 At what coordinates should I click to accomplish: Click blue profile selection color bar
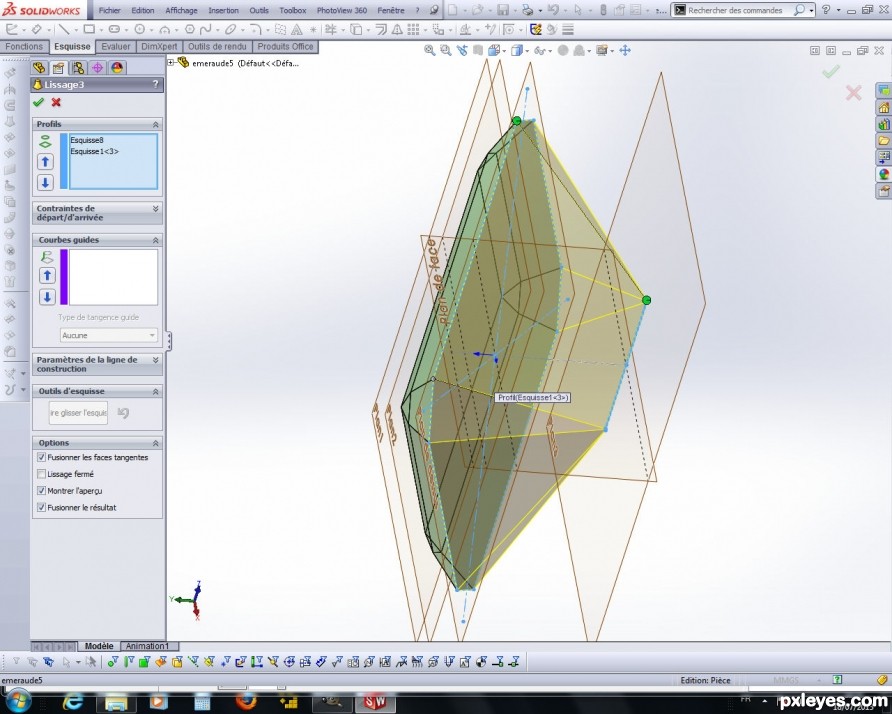pyautogui.click(x=64, y=161)
